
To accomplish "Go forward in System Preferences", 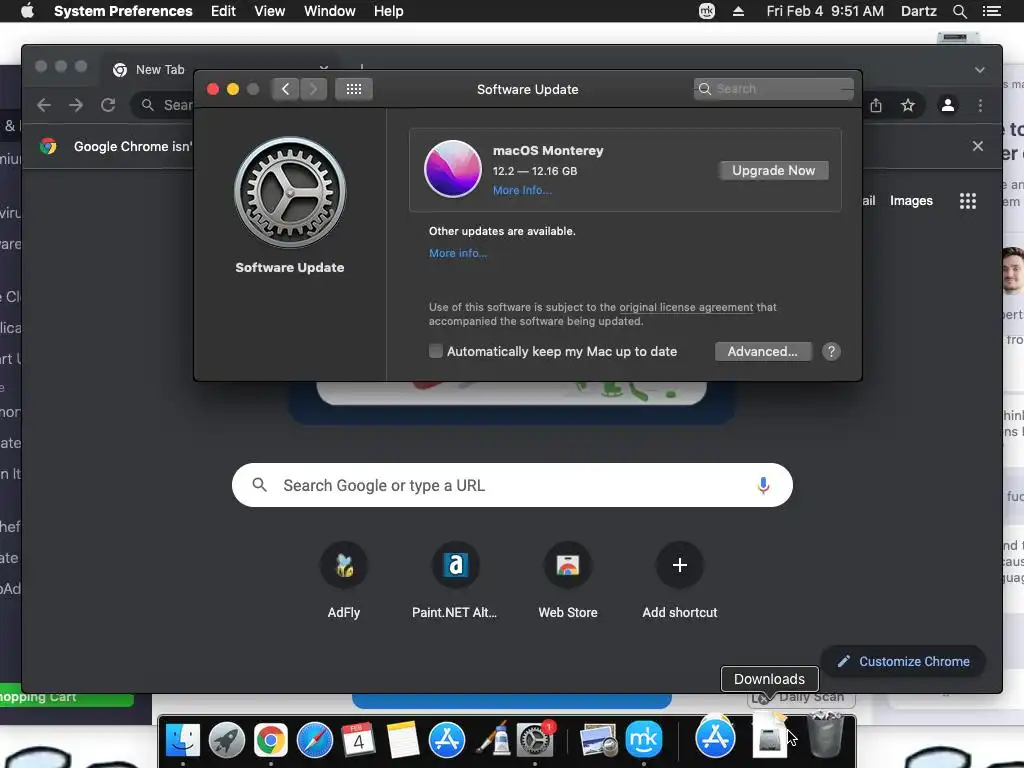I will pyautogui.click(x=313, y=89).
